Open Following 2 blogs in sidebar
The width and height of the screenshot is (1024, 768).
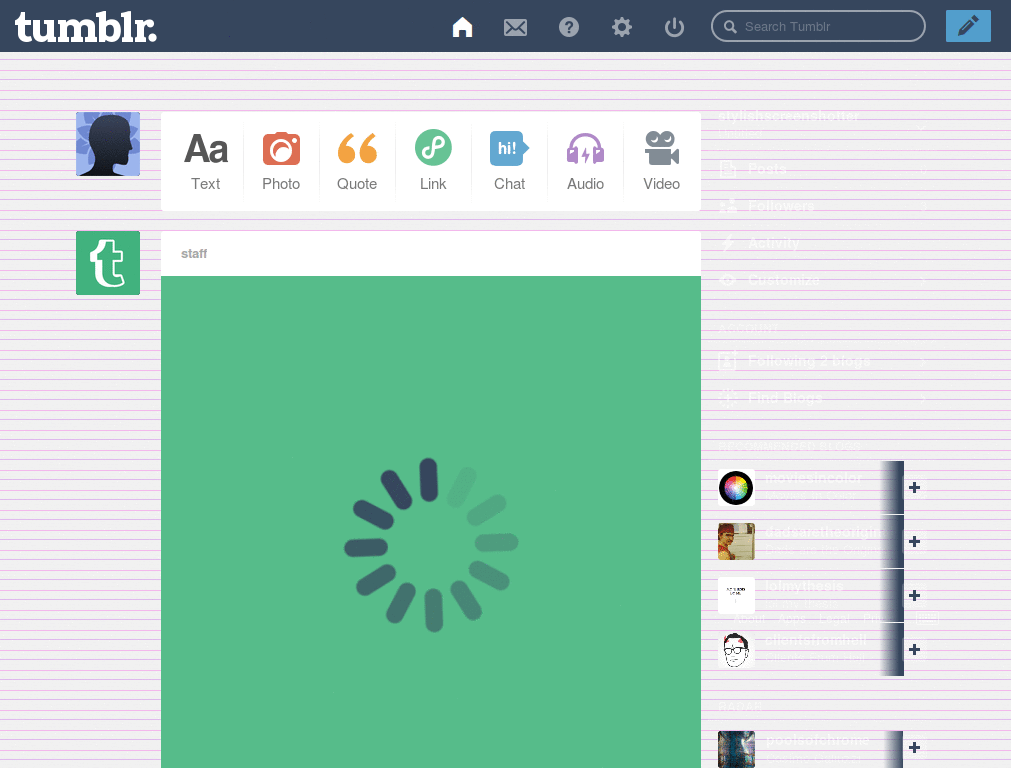pyautogui.click(x=809, y=360)
